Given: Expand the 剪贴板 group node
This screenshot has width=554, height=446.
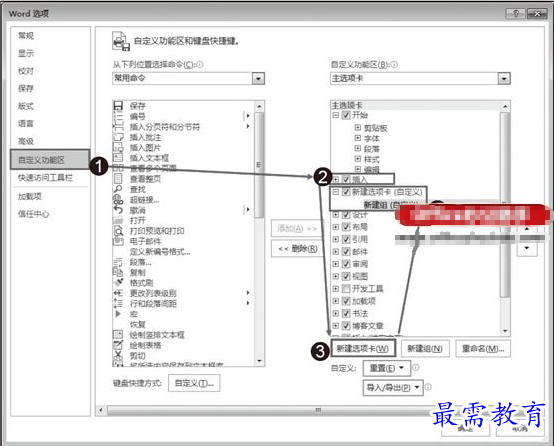Looking at the screenshot, I should pyautogui.click(x=358, y=128).
